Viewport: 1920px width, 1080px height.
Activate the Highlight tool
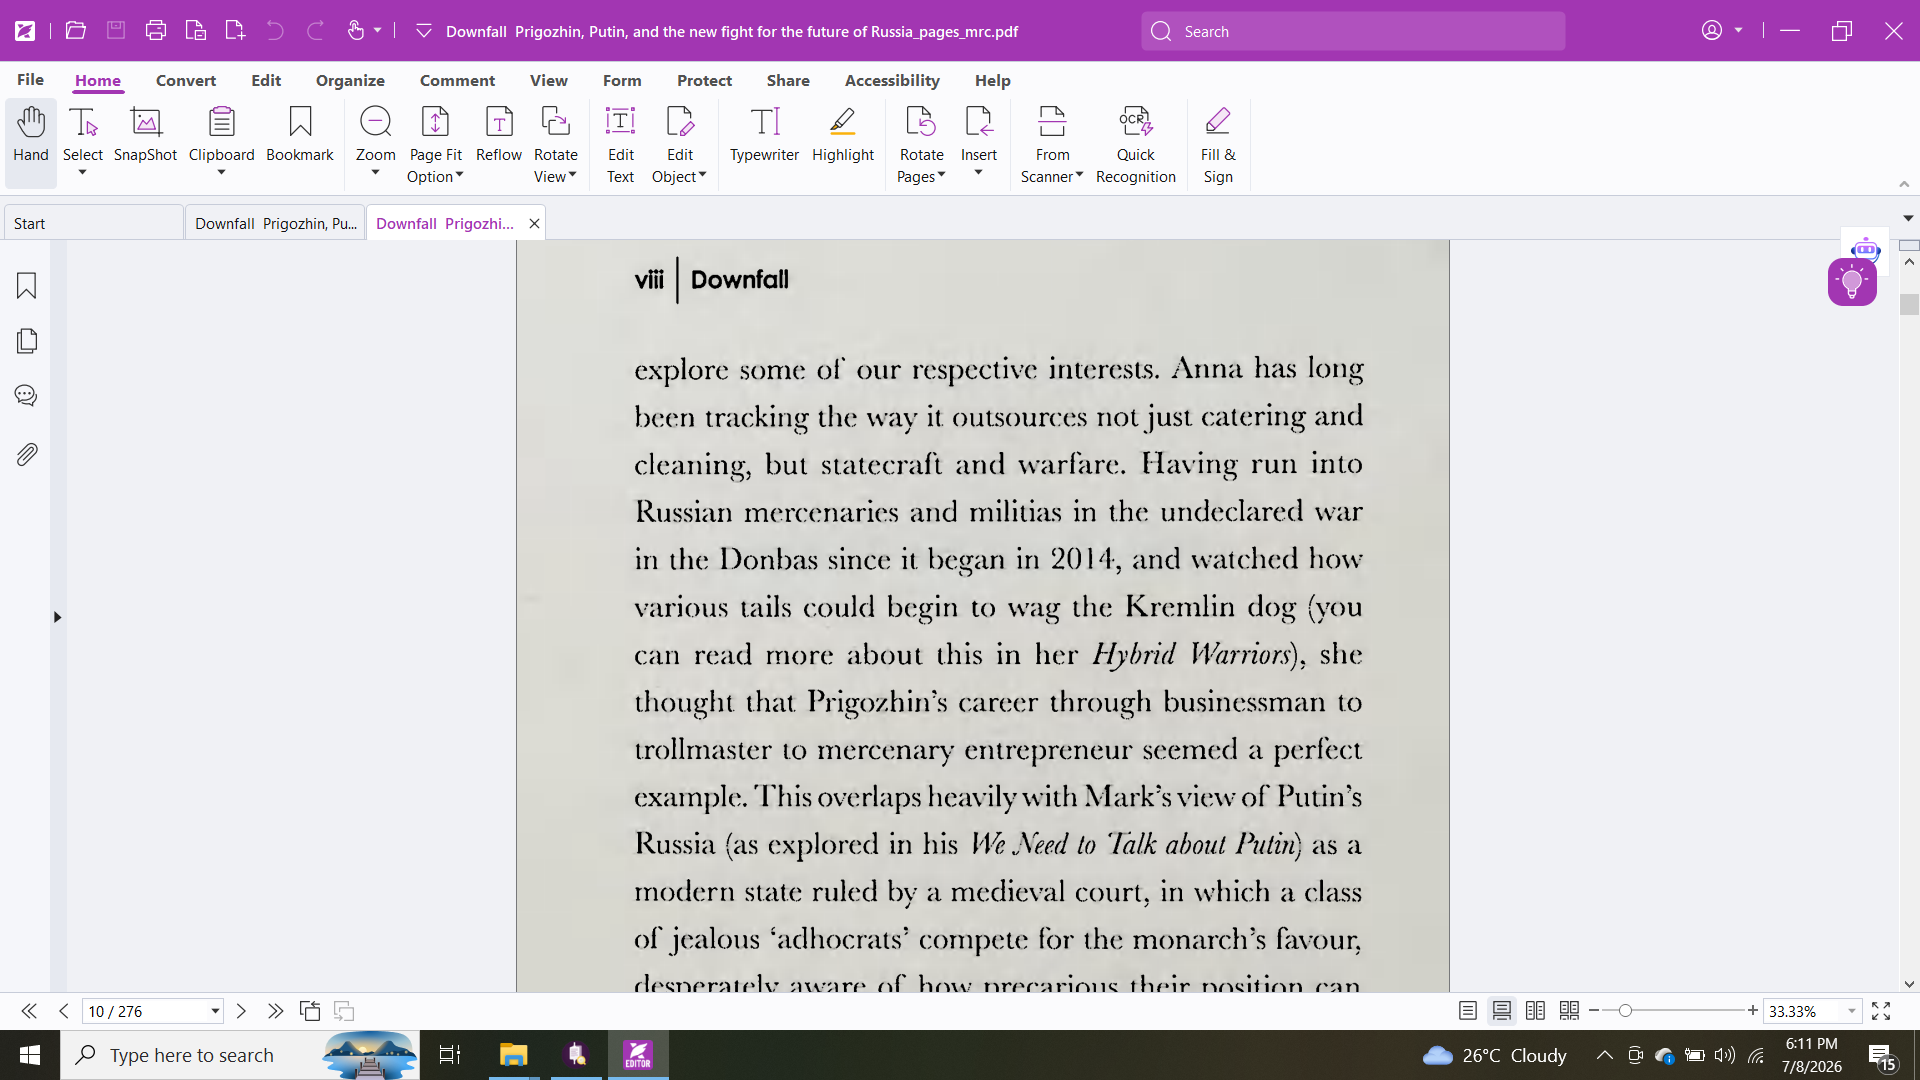(x=843, y=135)
